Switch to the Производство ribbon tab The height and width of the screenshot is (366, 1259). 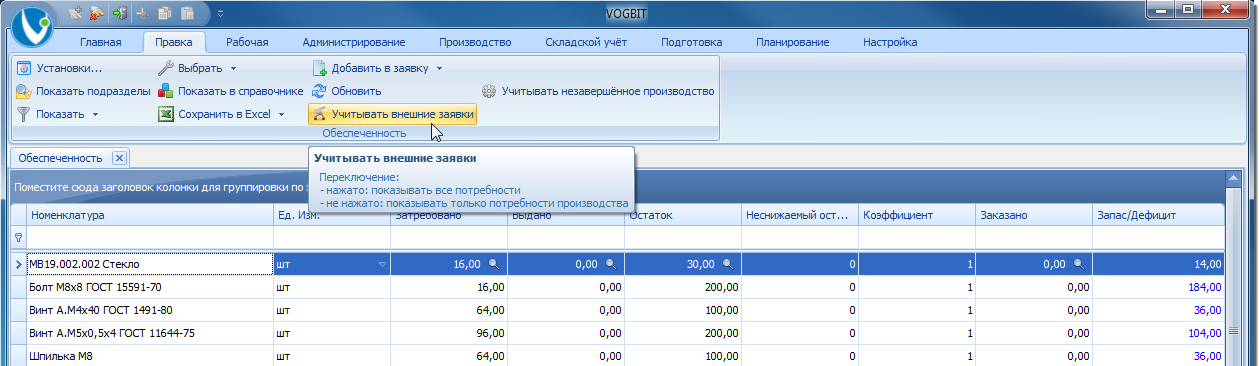475,42
